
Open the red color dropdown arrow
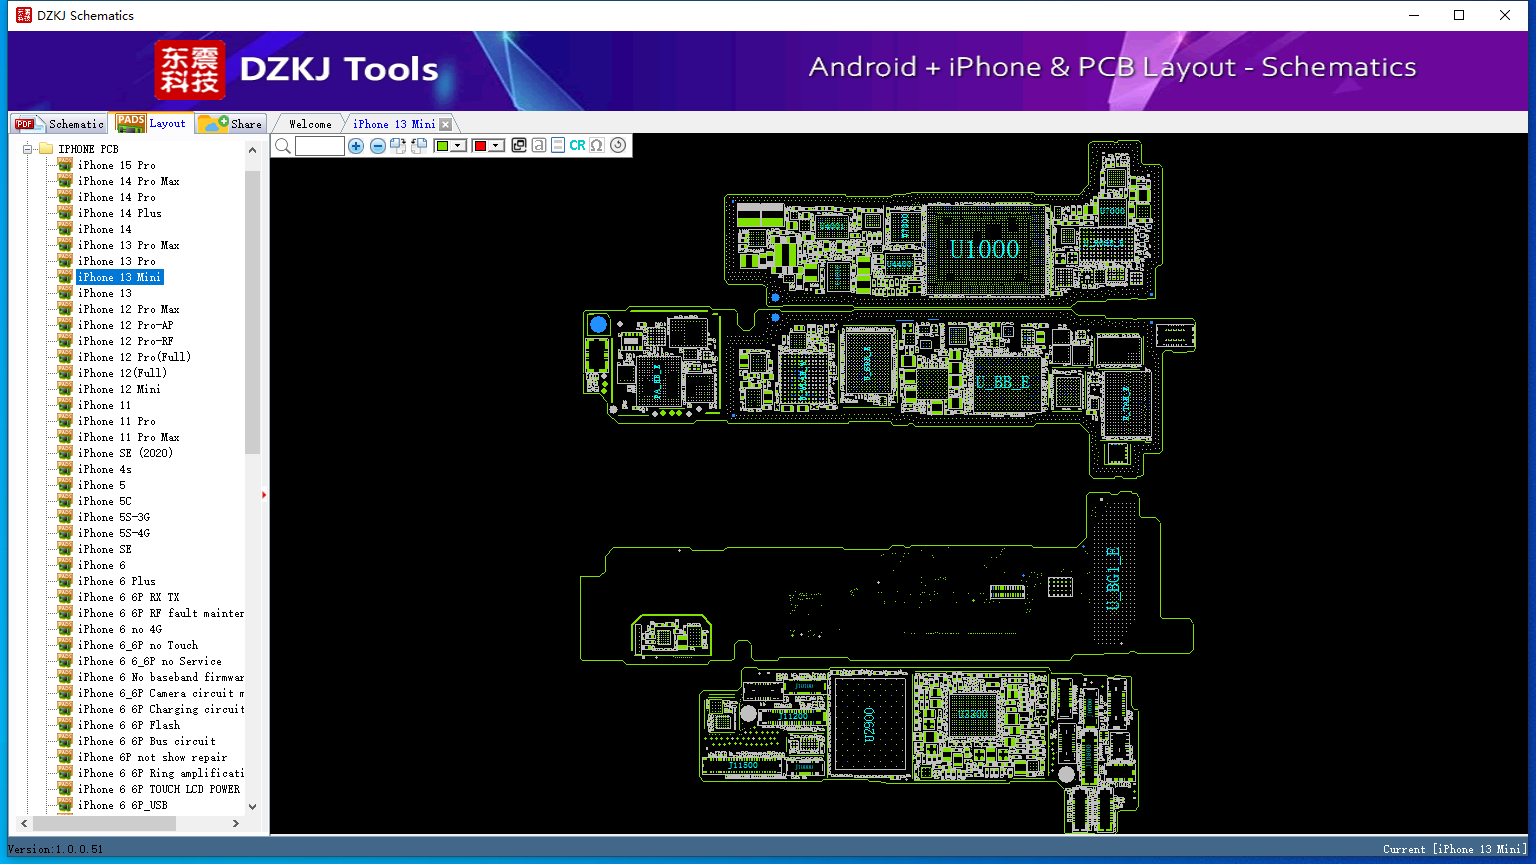coord(496,146)
